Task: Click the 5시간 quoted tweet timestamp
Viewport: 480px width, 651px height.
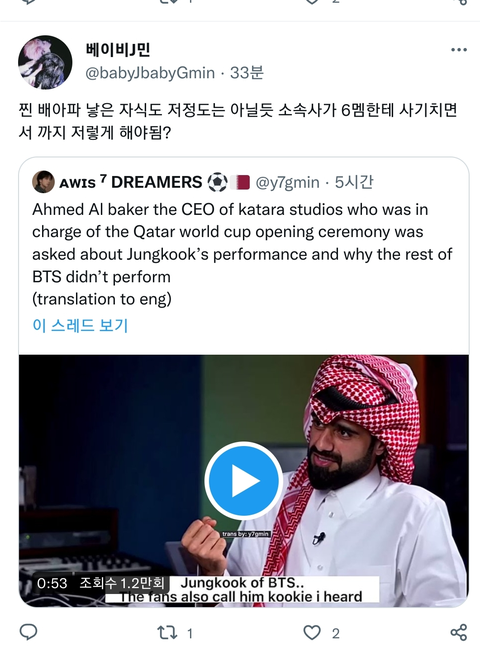Action: [x=354, y=182]
